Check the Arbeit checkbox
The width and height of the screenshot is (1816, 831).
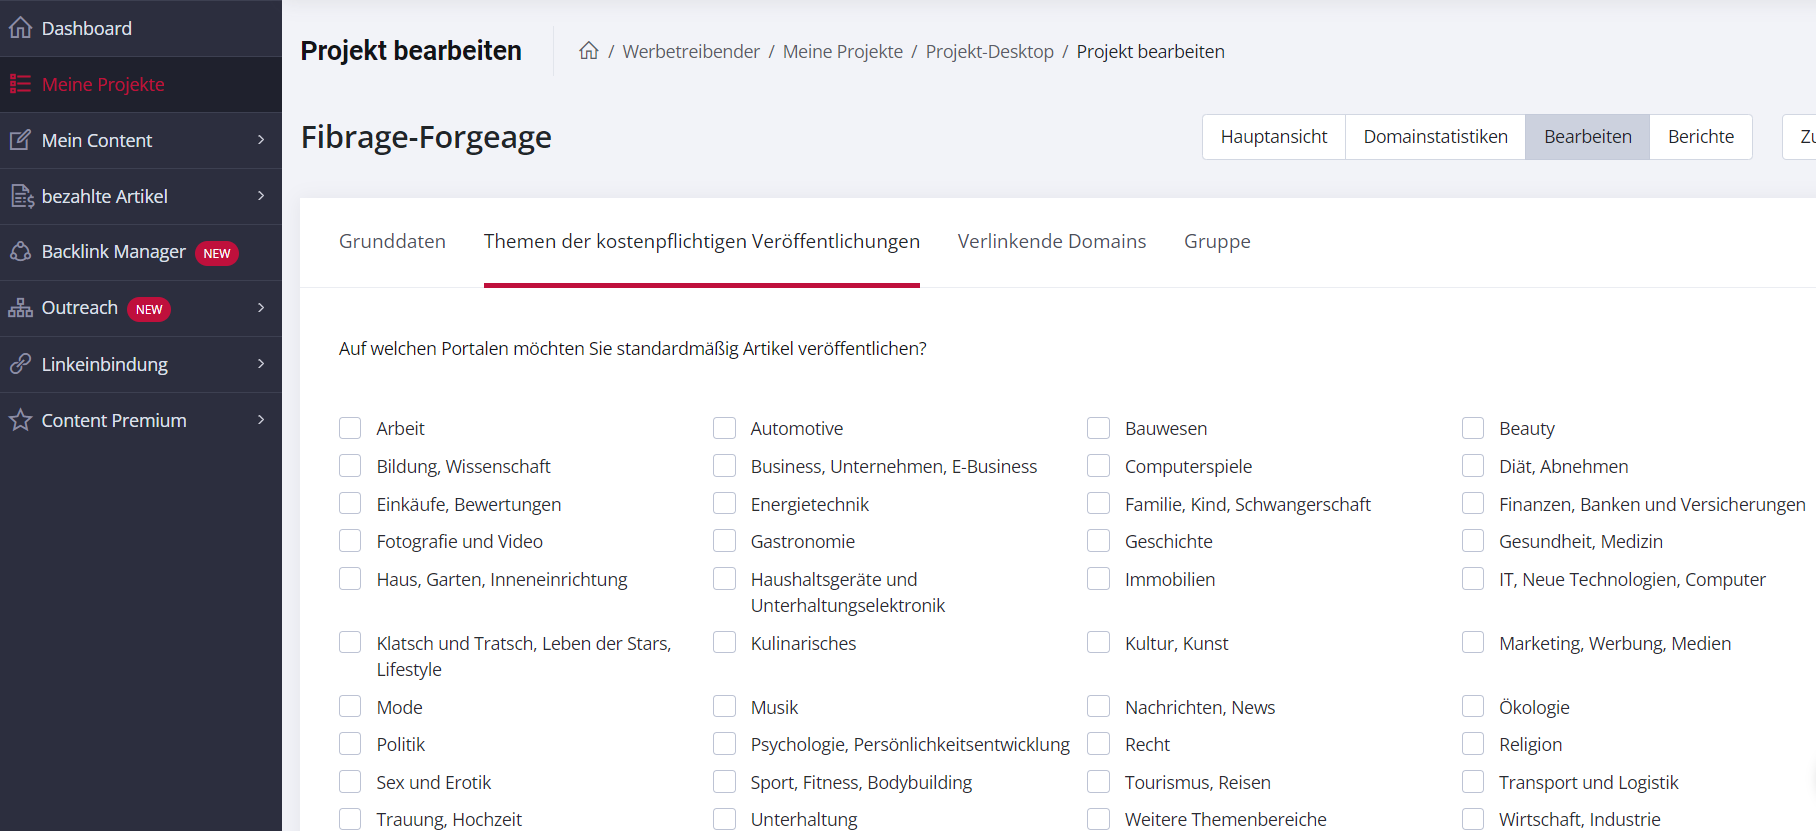coord(350,428)
